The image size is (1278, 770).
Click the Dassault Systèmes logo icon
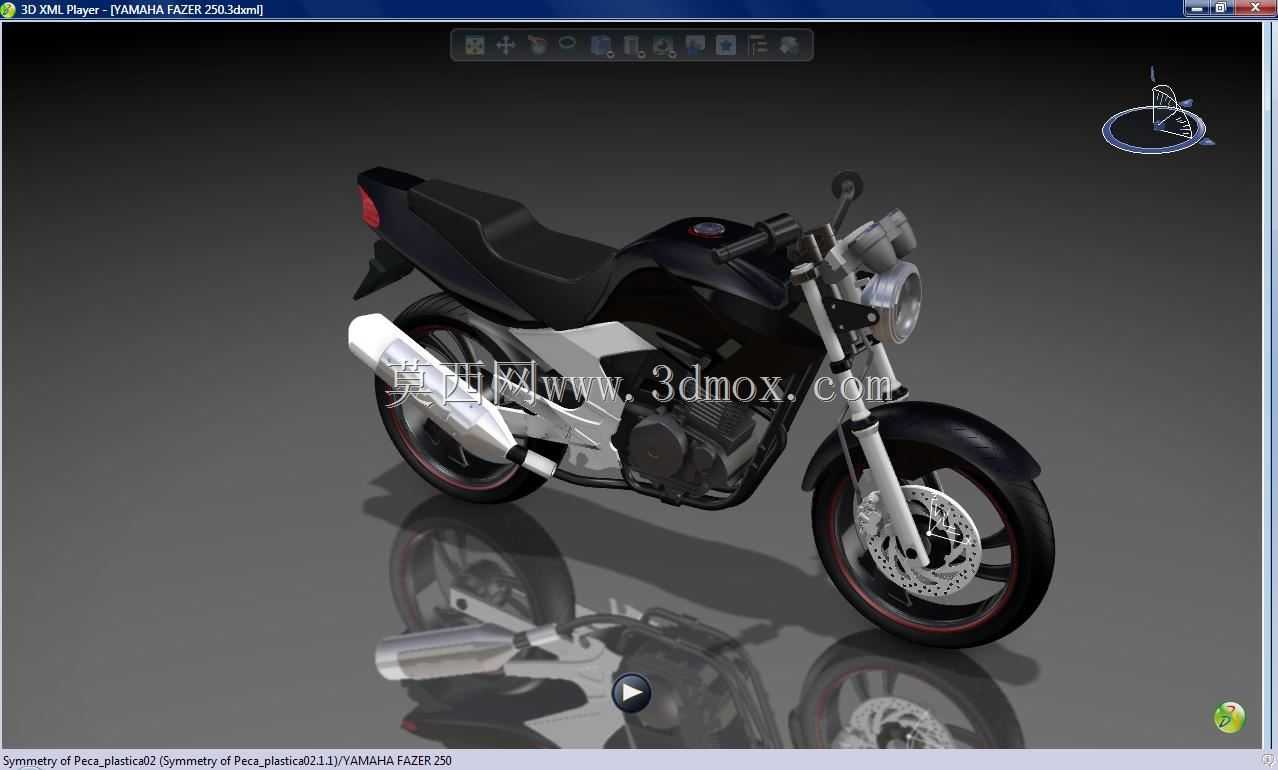coord(1229,717)
